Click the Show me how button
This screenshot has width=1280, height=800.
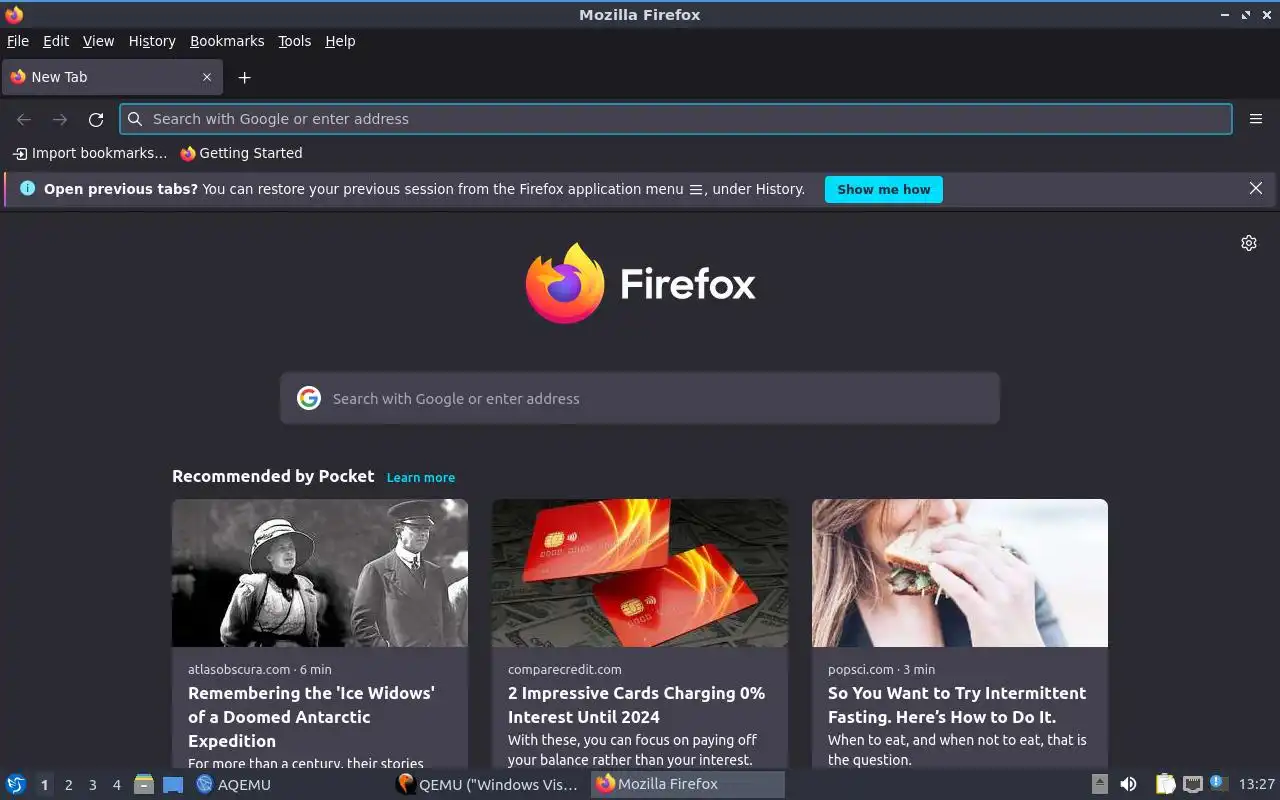pyautogui.click(x=883, y=189)
